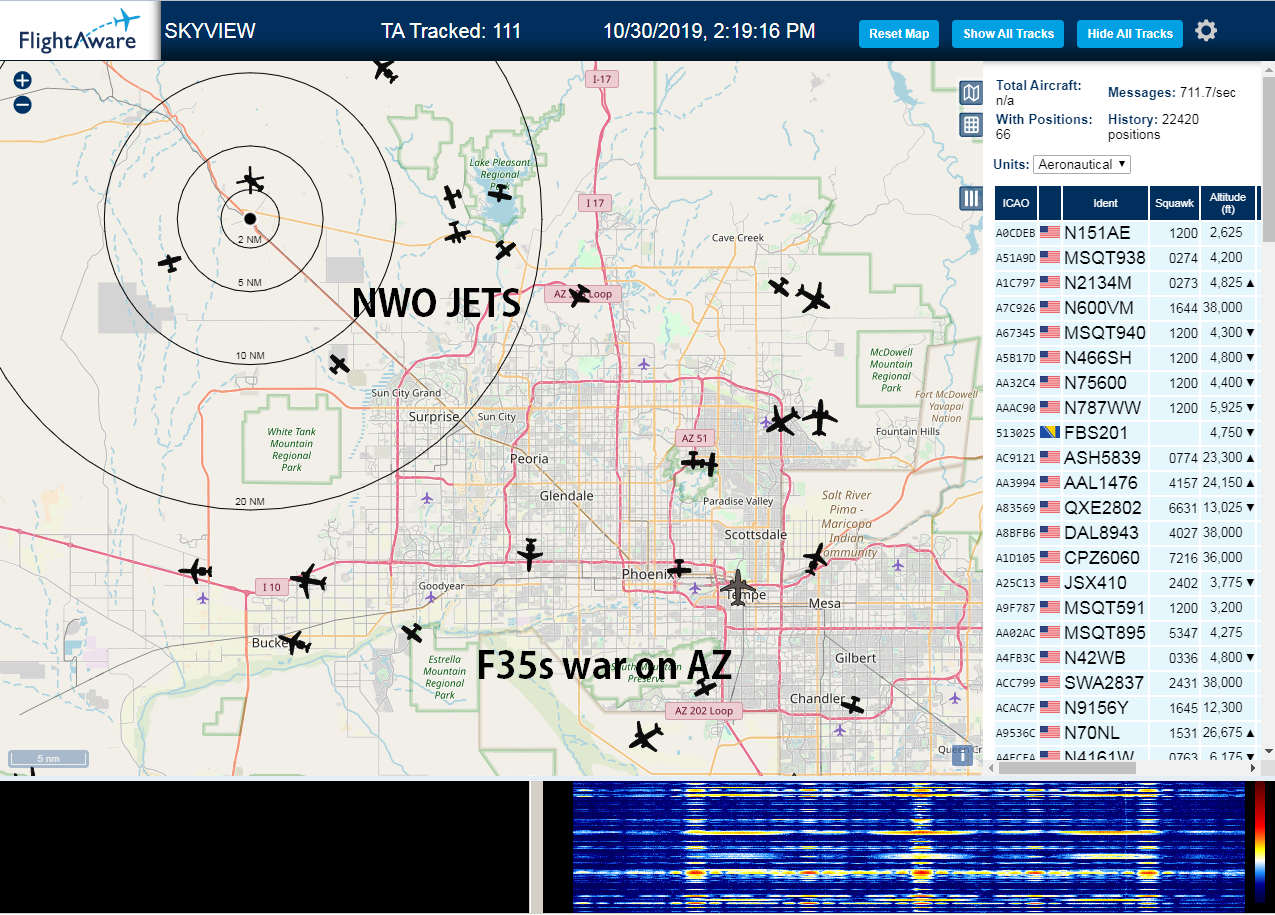Screen dimensions: 1275x915
Task: Select the aircraft southeast of Chandler
Action: click(852, 705)
